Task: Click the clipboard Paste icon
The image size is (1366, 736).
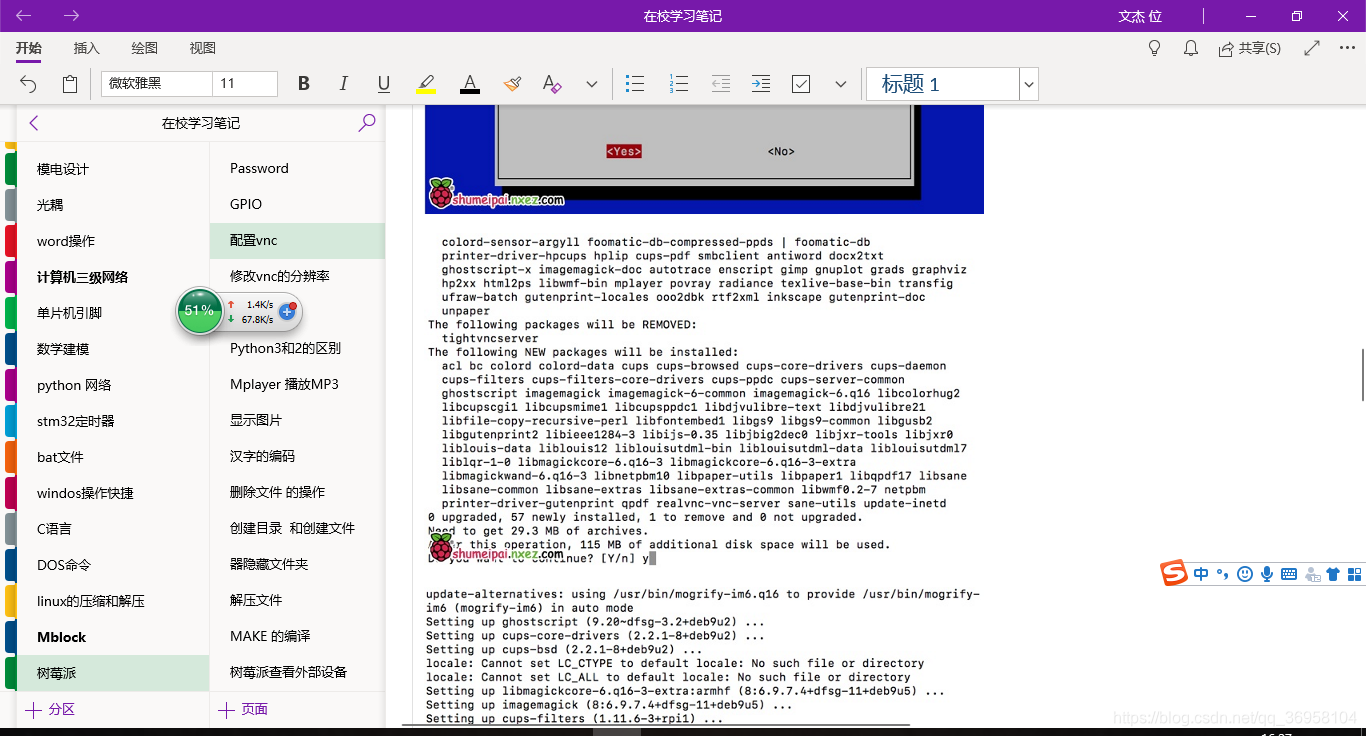Action: (69, 84)
